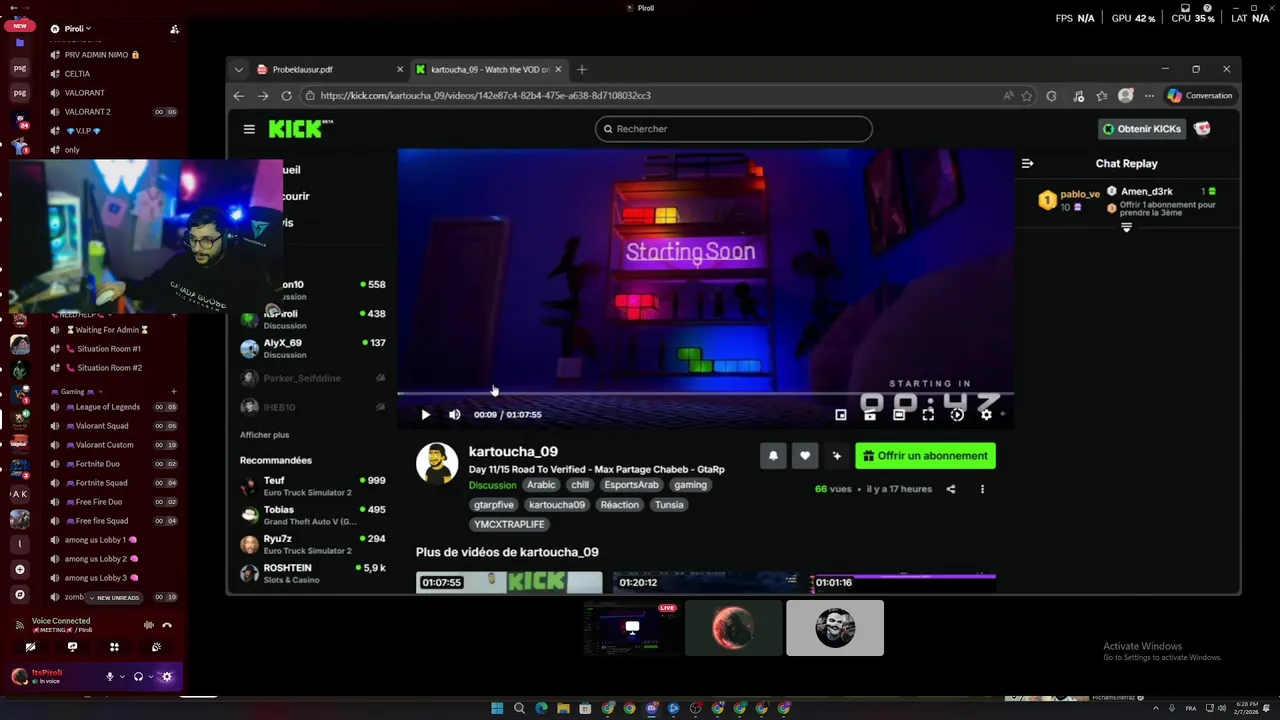Open Piroli server dropdown in Discord
This screenshot has height=720, width=1280.
(x=78, y=29)
